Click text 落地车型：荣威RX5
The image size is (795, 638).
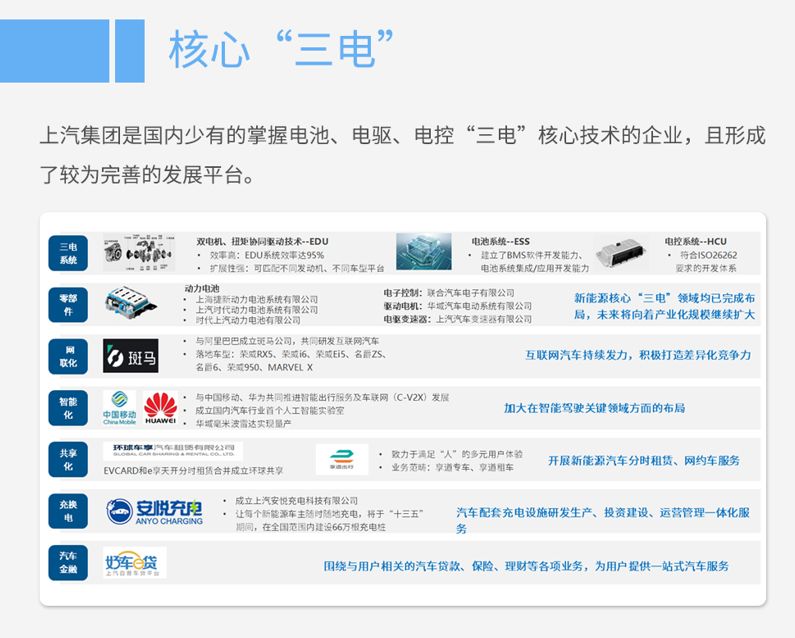(237, 355)
